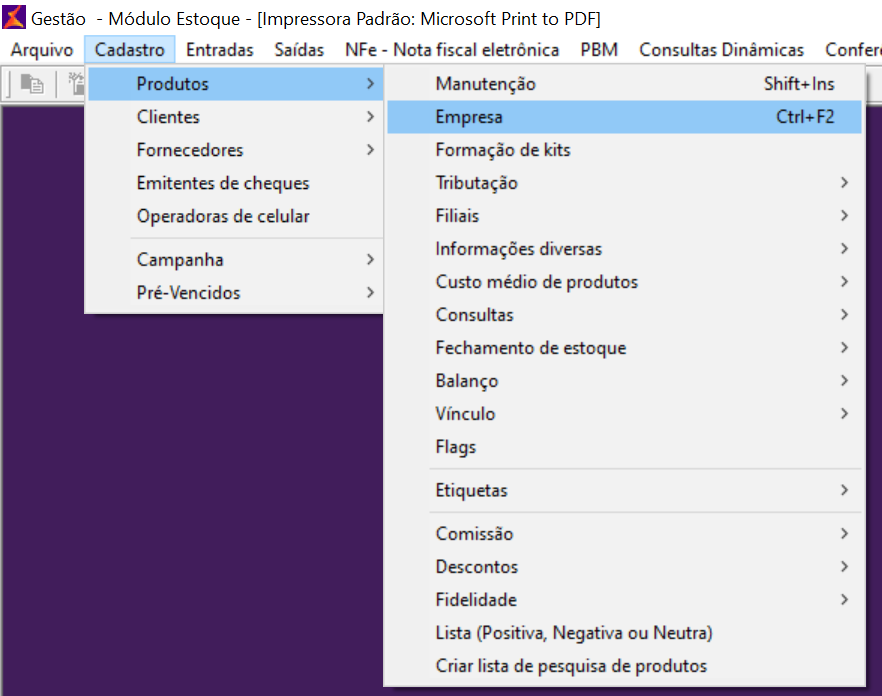This screenshot has height=696, width=882.
Task: Open NFe - Nota fiscal eletrônica menu
Action: [x=452, y=50]
